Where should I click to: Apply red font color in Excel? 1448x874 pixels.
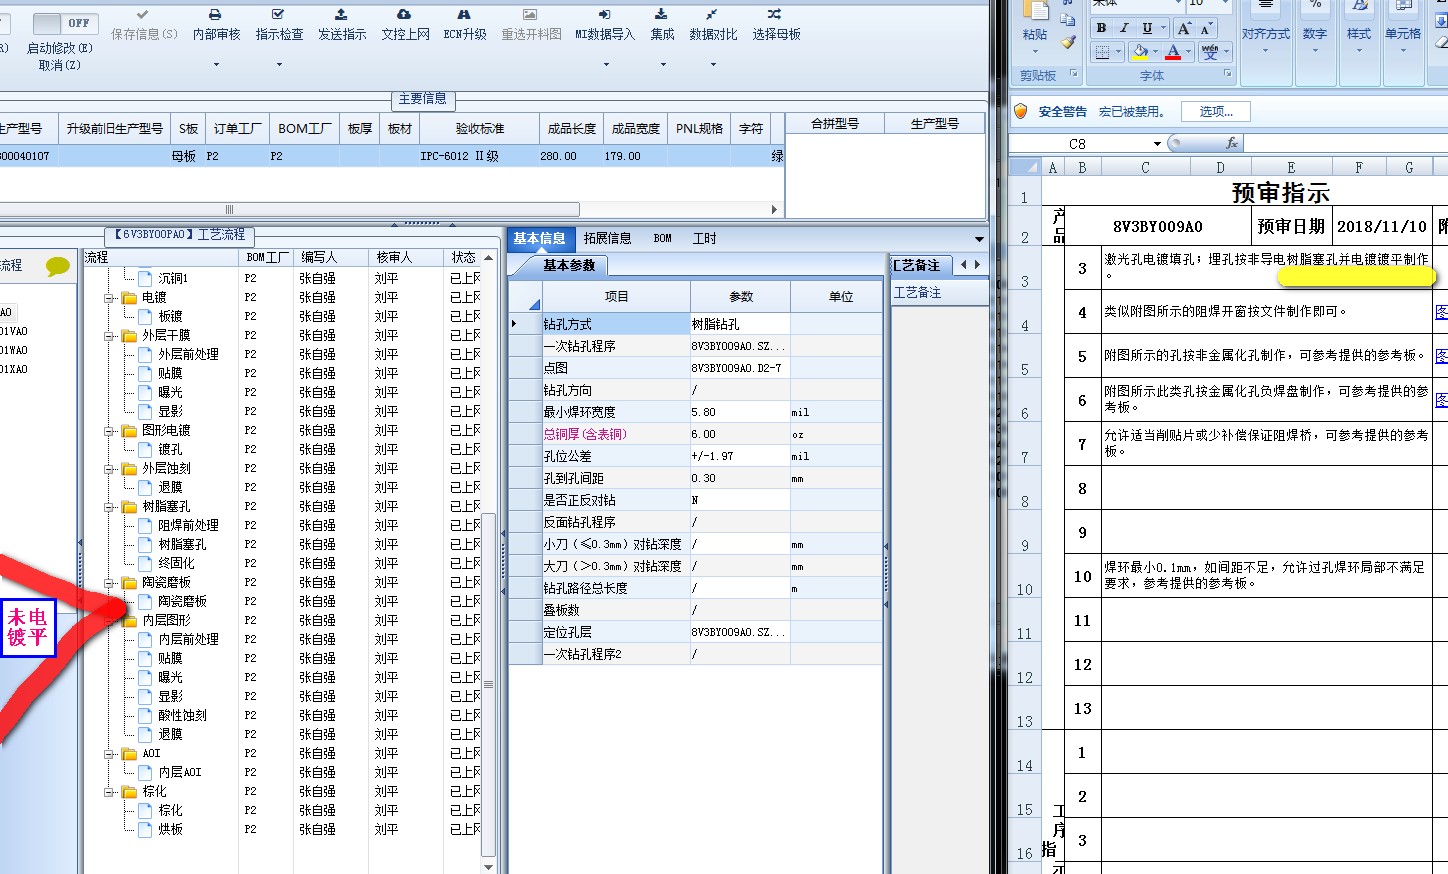tap(1173, 52)
